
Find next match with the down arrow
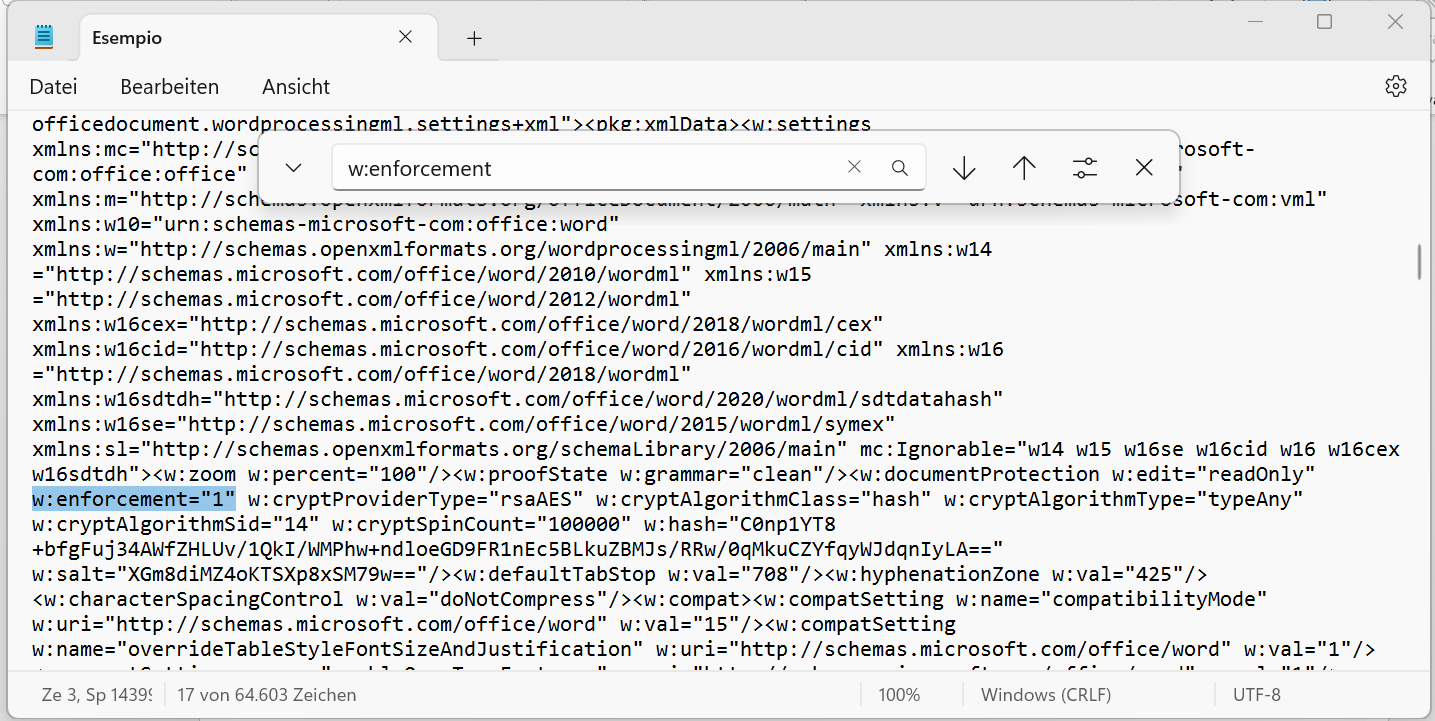[x=964, y=168]
